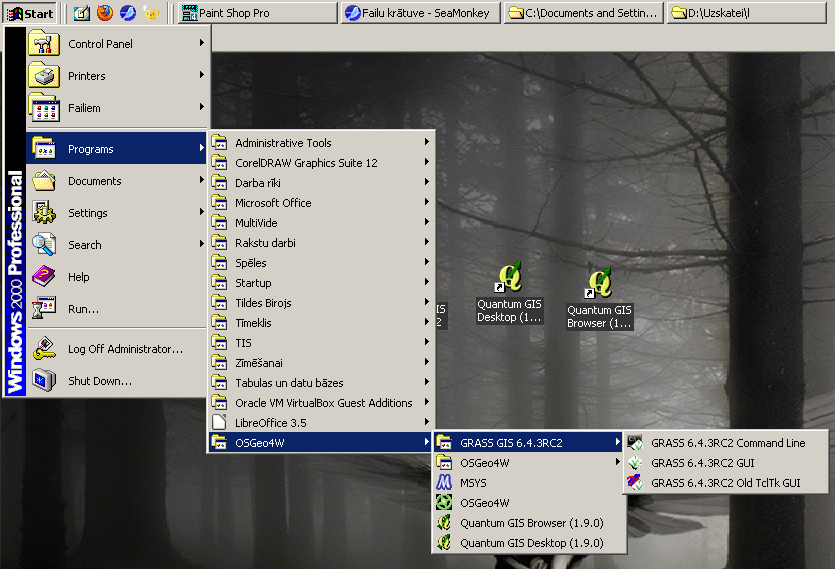Screen dimensions: 835x569
Task: Launch SeaMonkey from the quick launch icon
Action: 128,13
